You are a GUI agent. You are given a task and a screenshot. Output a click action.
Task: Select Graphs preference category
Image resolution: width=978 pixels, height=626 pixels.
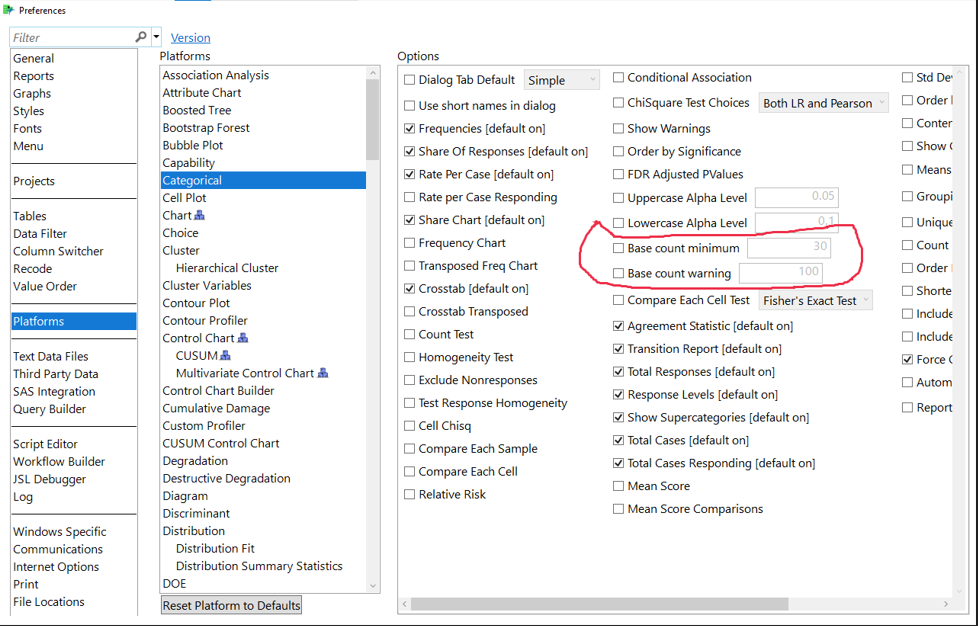[32, 93]
